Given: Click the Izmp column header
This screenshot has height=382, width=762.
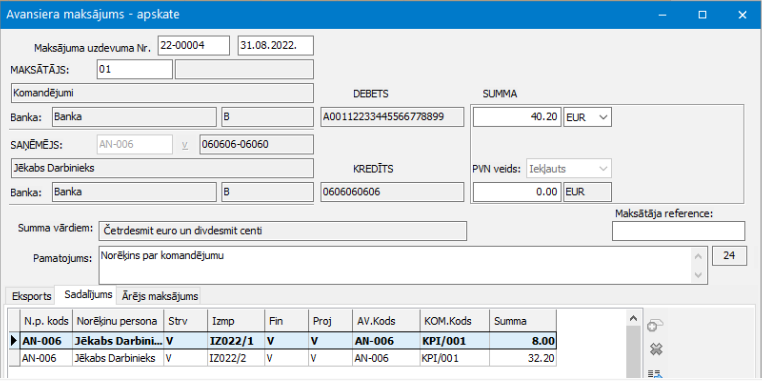Looking at the screenshot, I should [x=236, y=321].
